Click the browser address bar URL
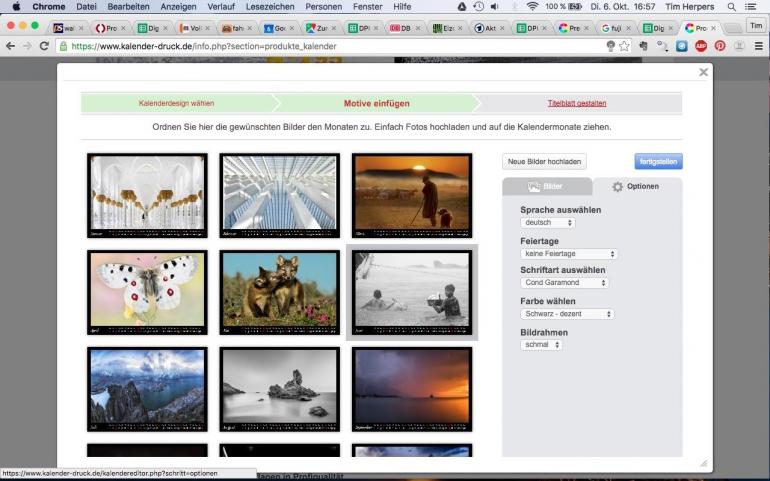Screen dimensions: 770x481 click(x=204, y=46)
